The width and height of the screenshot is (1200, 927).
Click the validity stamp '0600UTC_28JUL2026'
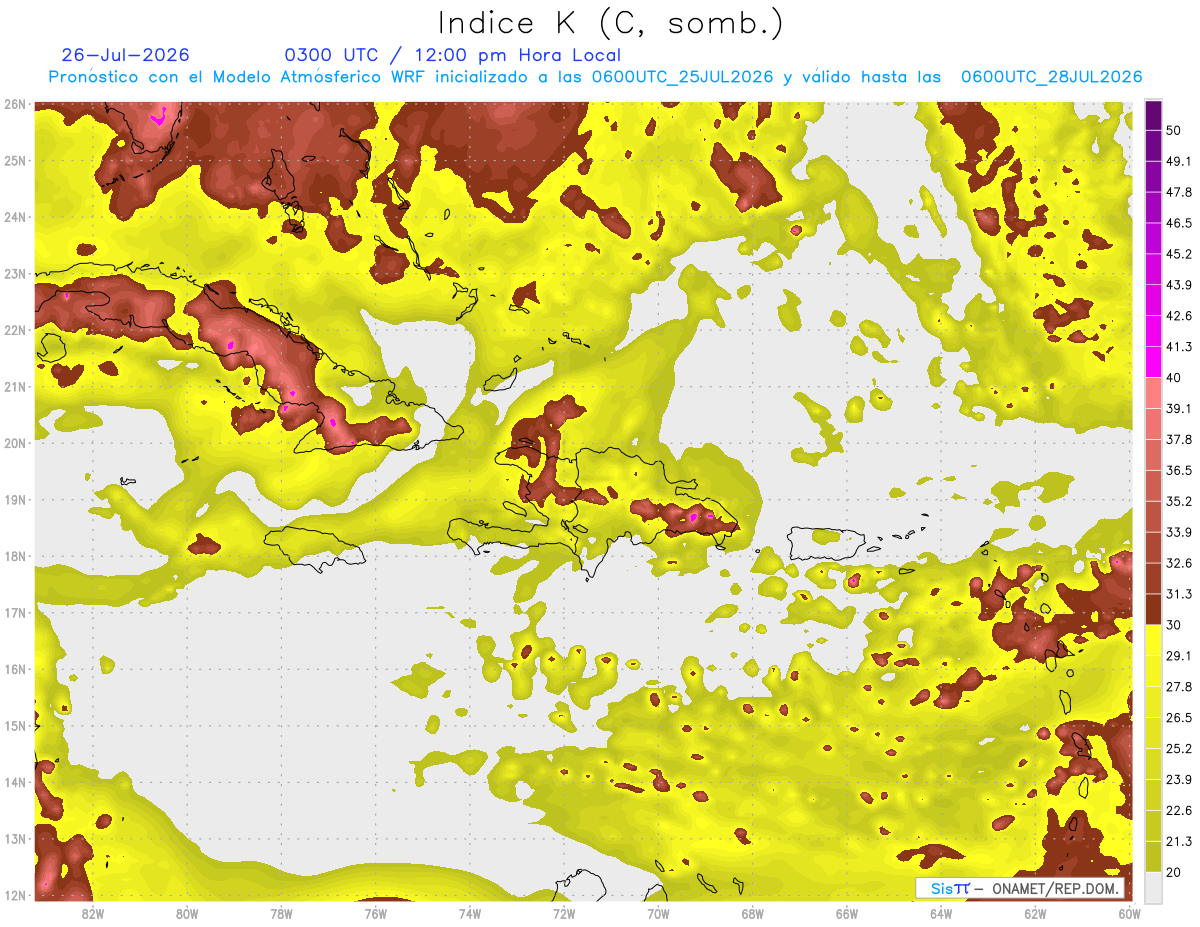coord(1051,77)
